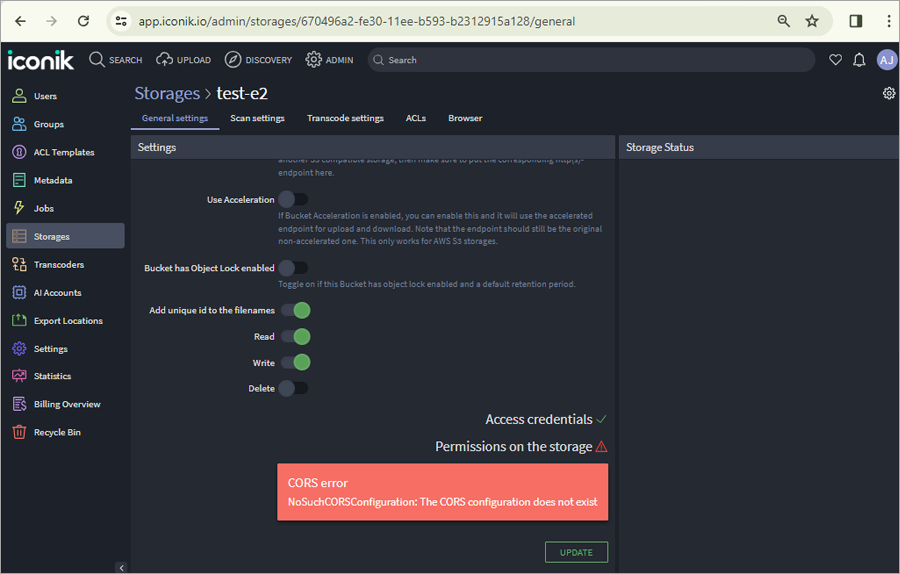Click into the top Search field
This screenshot has width=900, height=574.
591,60
